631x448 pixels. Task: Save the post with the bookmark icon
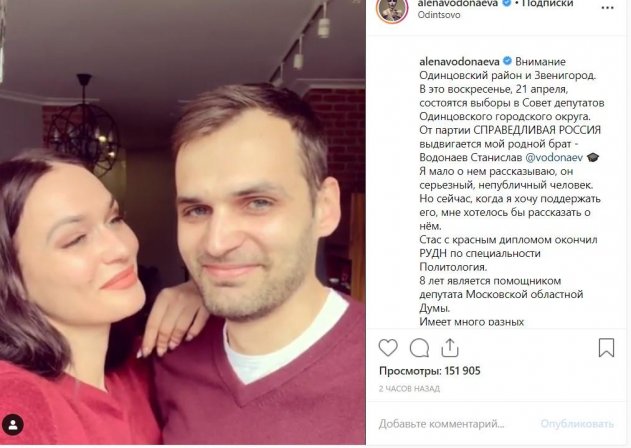pos(606,348)
